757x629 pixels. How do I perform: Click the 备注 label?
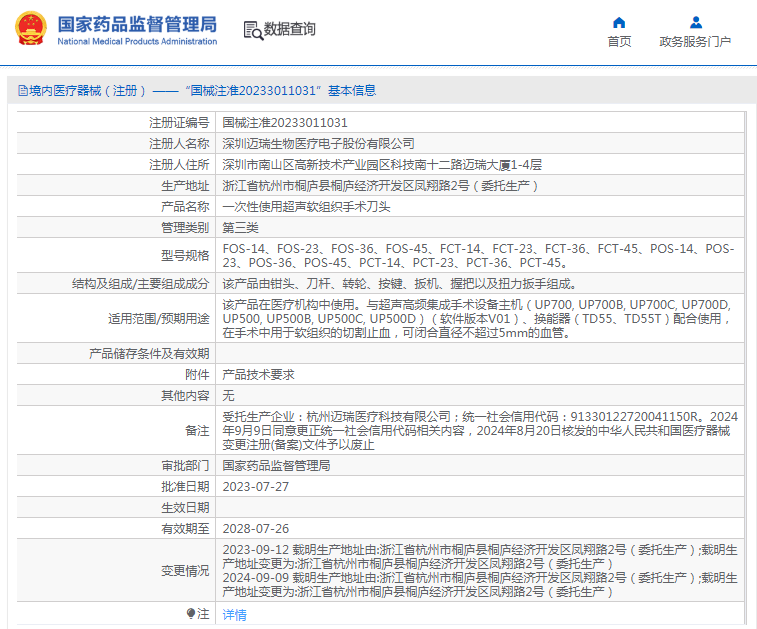tap(197, 431)
